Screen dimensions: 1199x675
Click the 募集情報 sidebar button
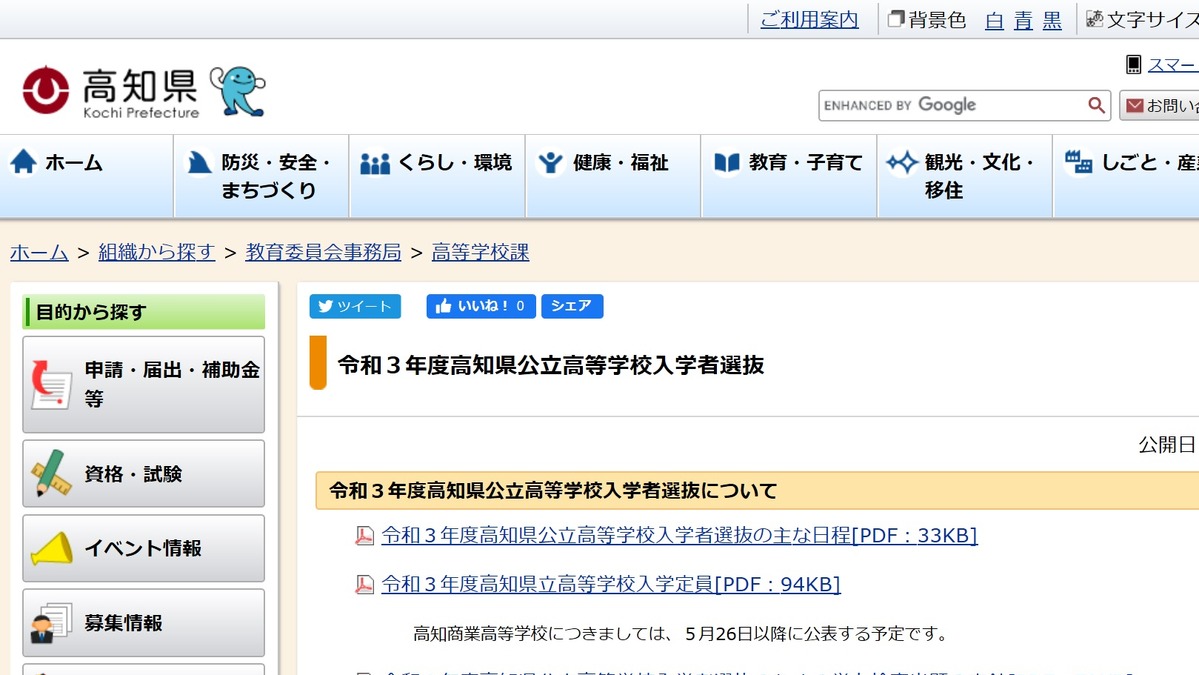144,622
